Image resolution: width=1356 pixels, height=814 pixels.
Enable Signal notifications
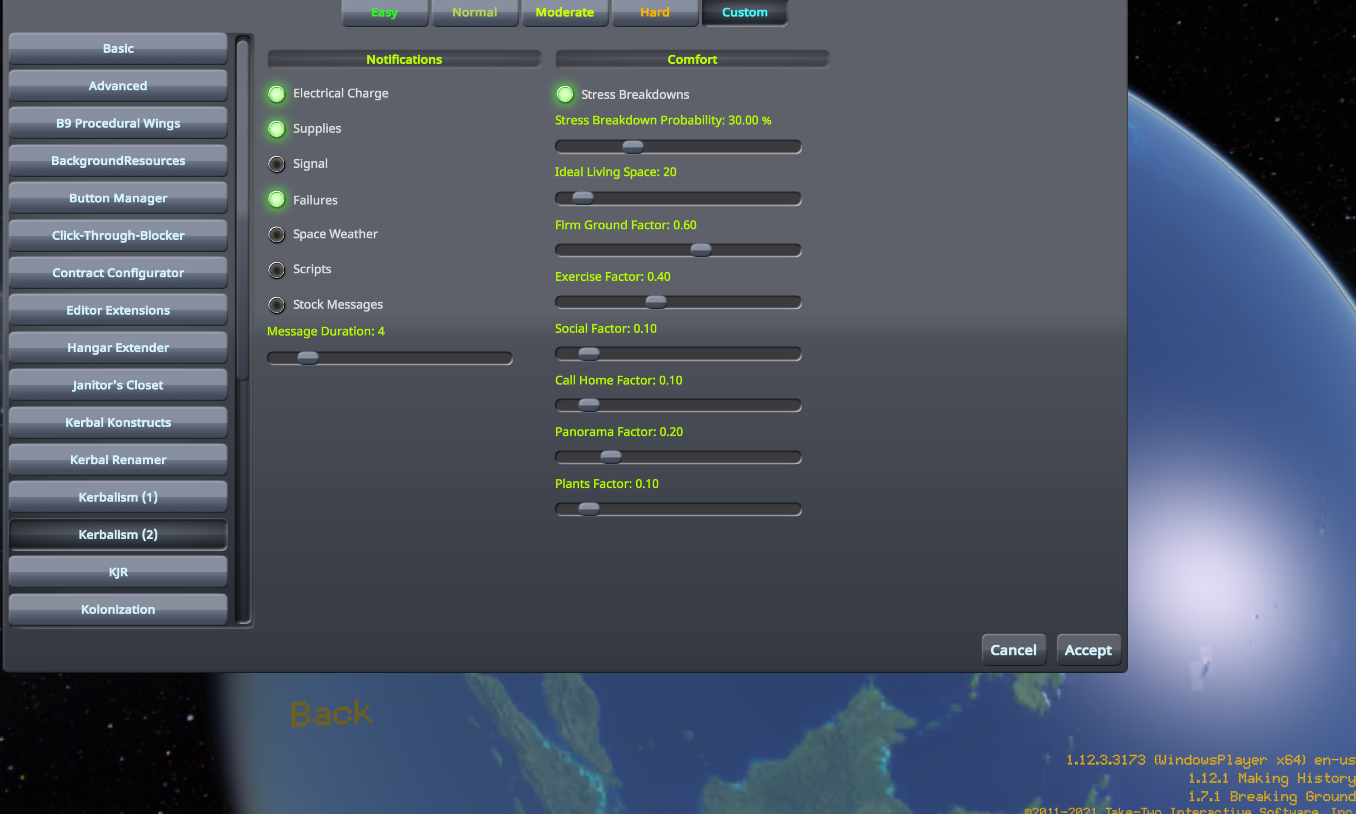click(x=277, y=164)
